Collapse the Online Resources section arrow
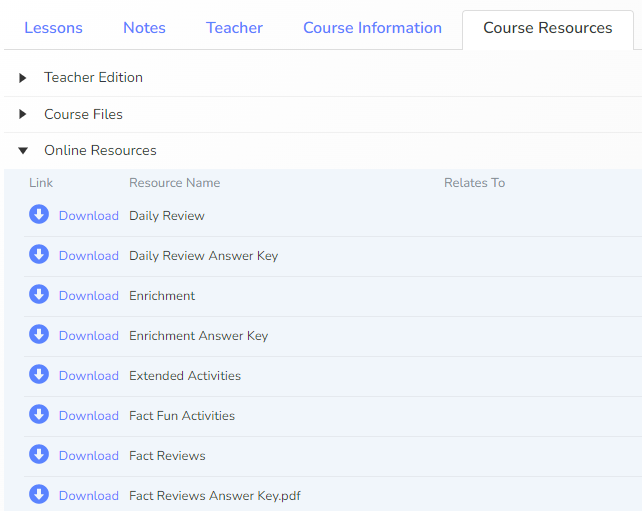This screenshot has width=642, height=511. (23, 151)
